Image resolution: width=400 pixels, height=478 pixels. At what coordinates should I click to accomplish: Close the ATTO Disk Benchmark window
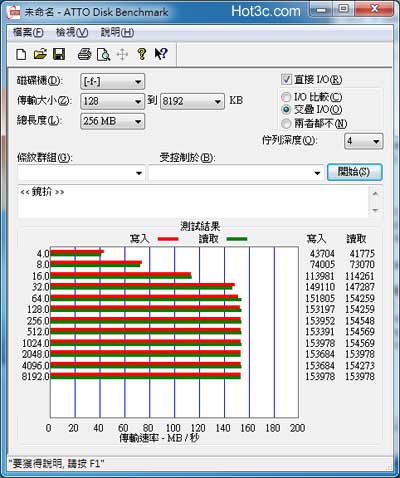(x=373, y=9)
